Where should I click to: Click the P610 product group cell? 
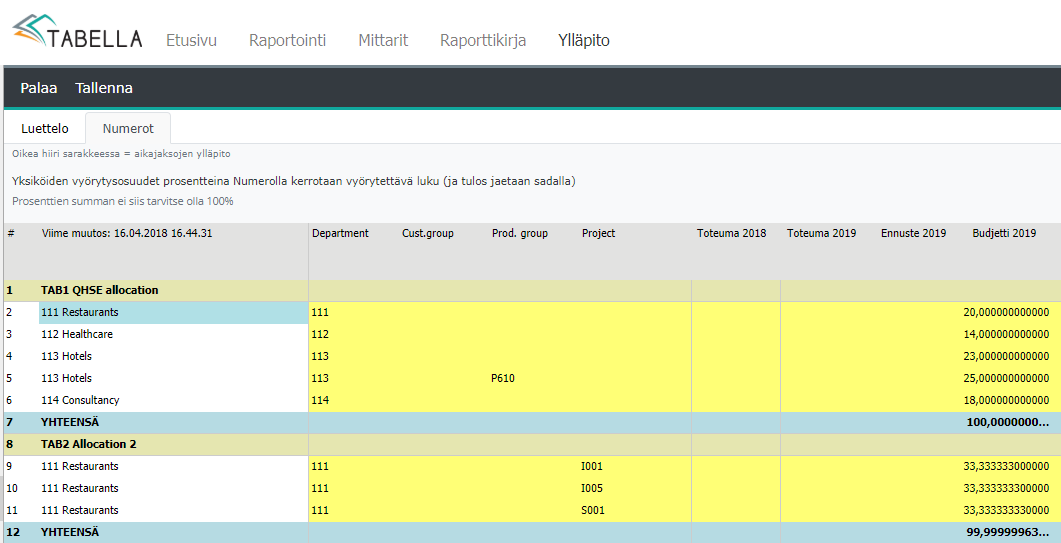(503, 378)
